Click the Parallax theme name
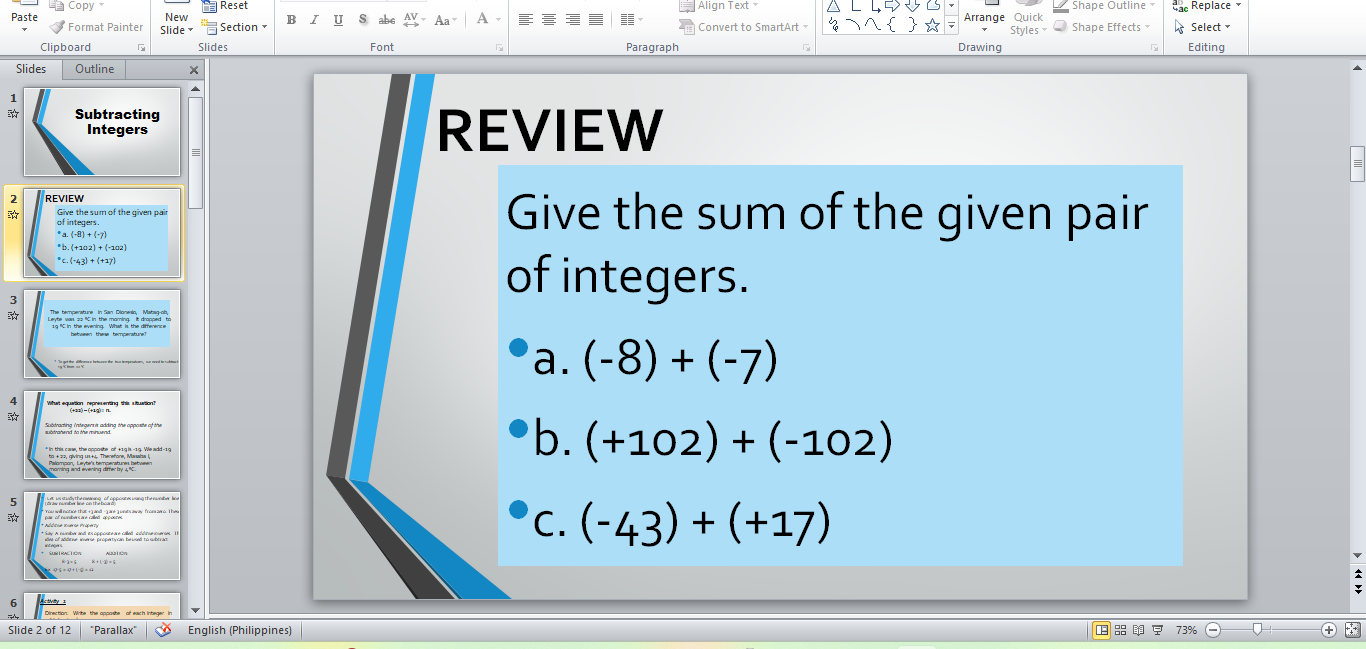The image size is (1366, 649). [113, 630]
